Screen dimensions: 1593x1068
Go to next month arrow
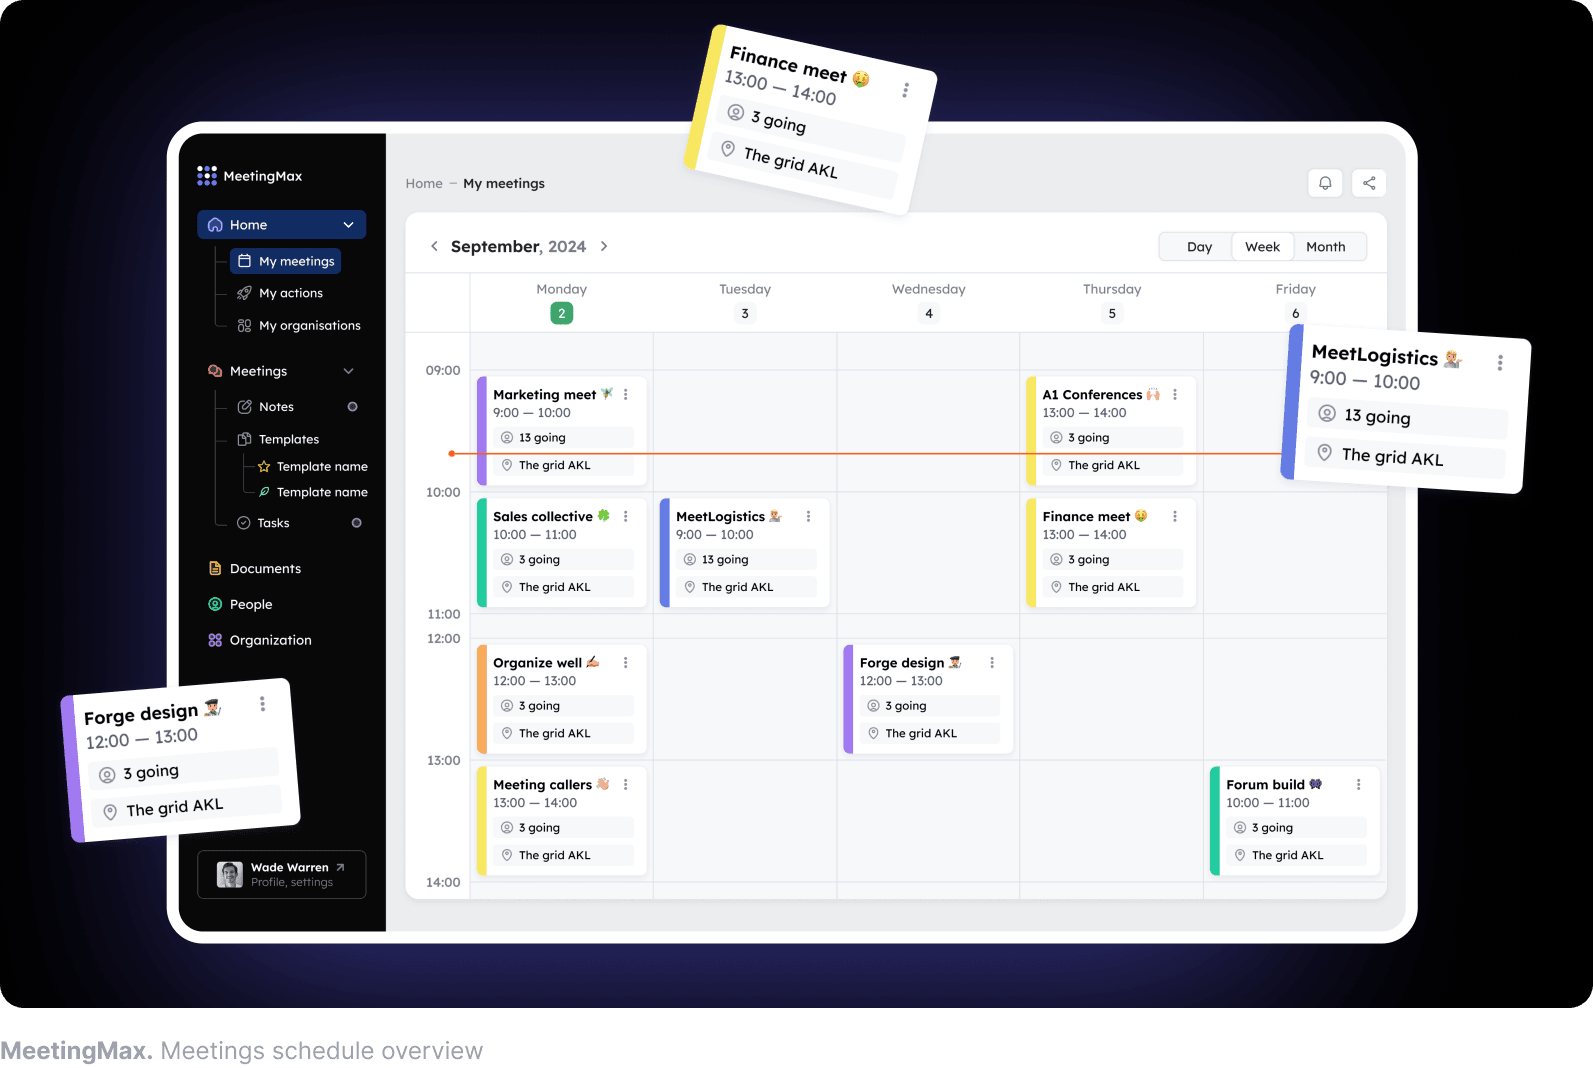[x=604, y=246]
